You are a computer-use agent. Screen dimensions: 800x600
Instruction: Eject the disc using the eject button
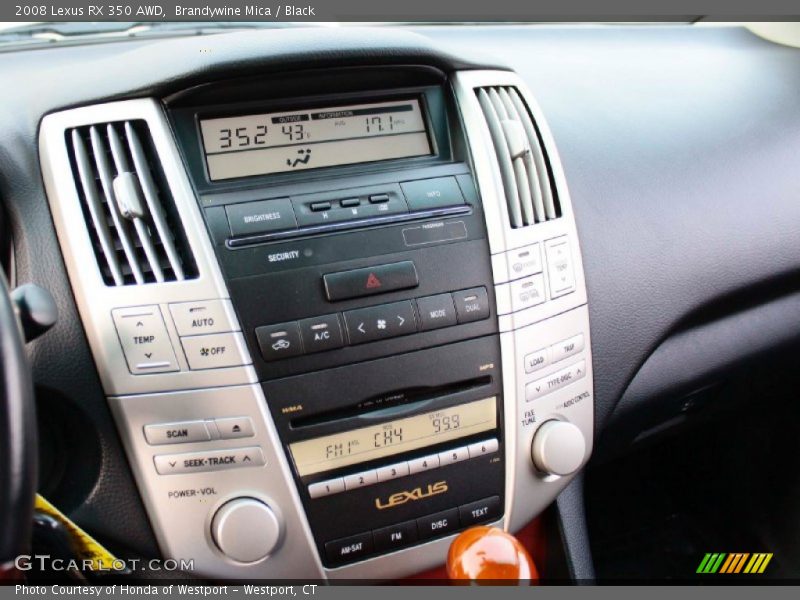tap(235, 429)
